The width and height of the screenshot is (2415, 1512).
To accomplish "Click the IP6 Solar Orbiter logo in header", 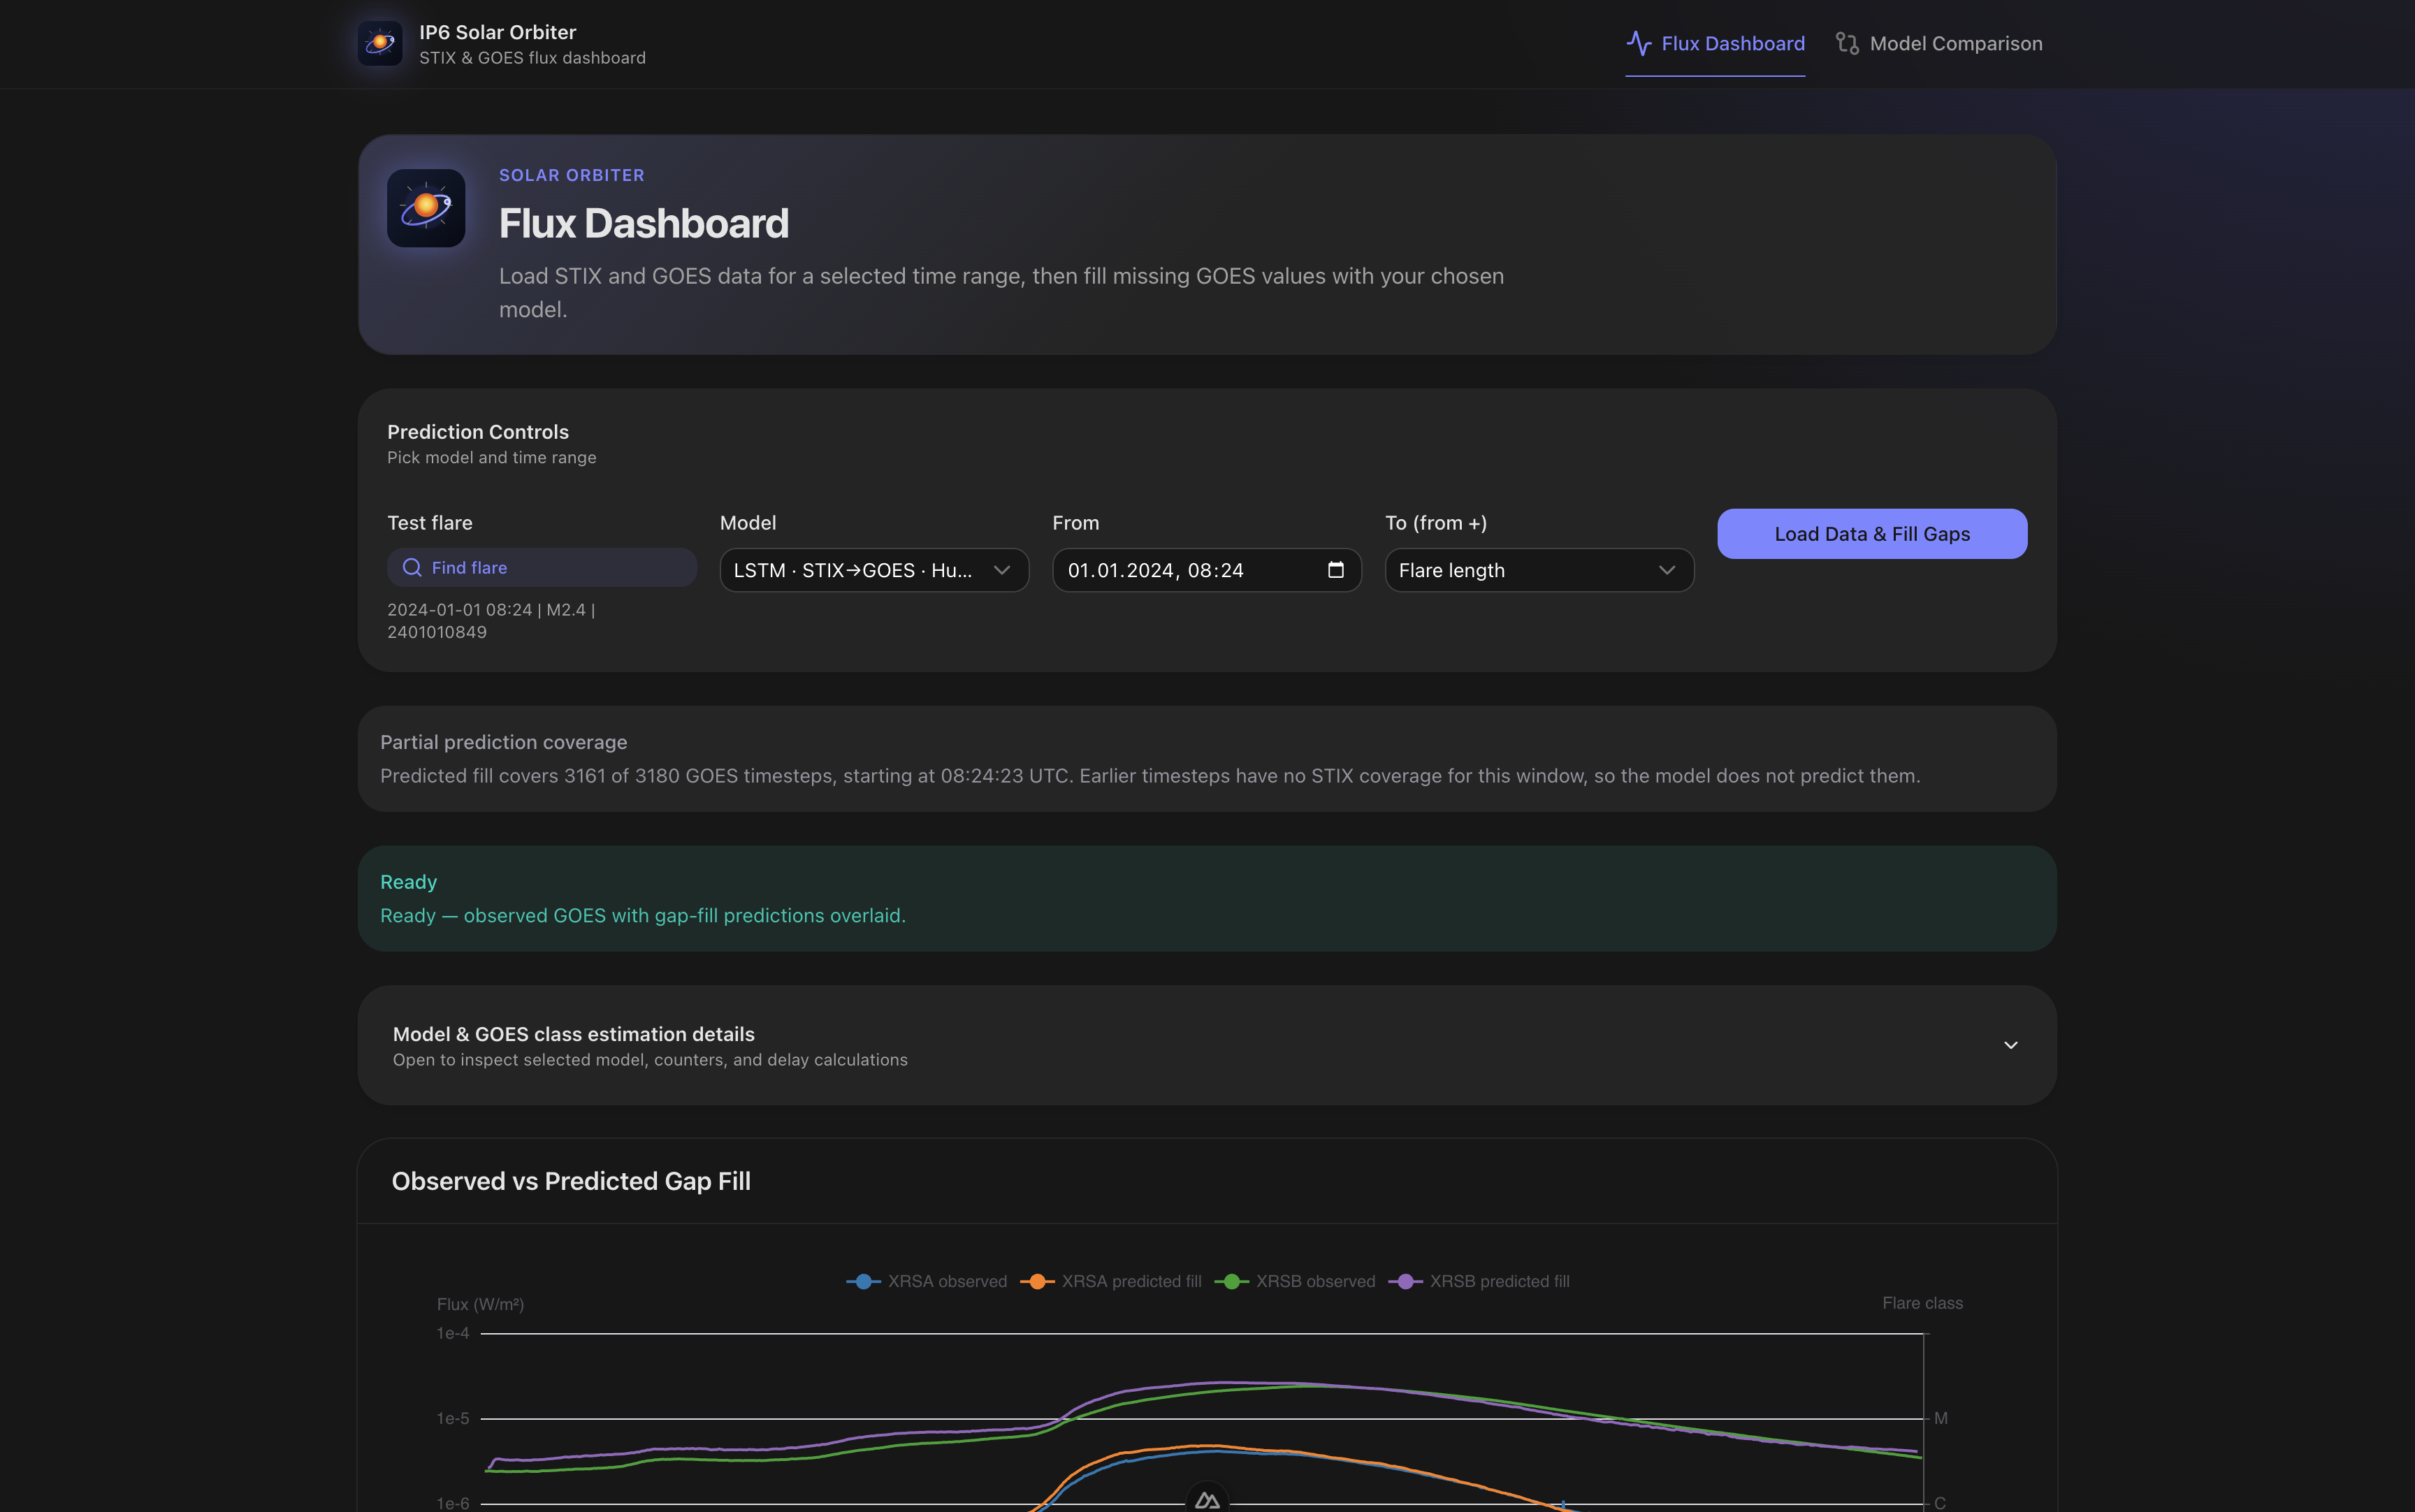I will 380,43.
